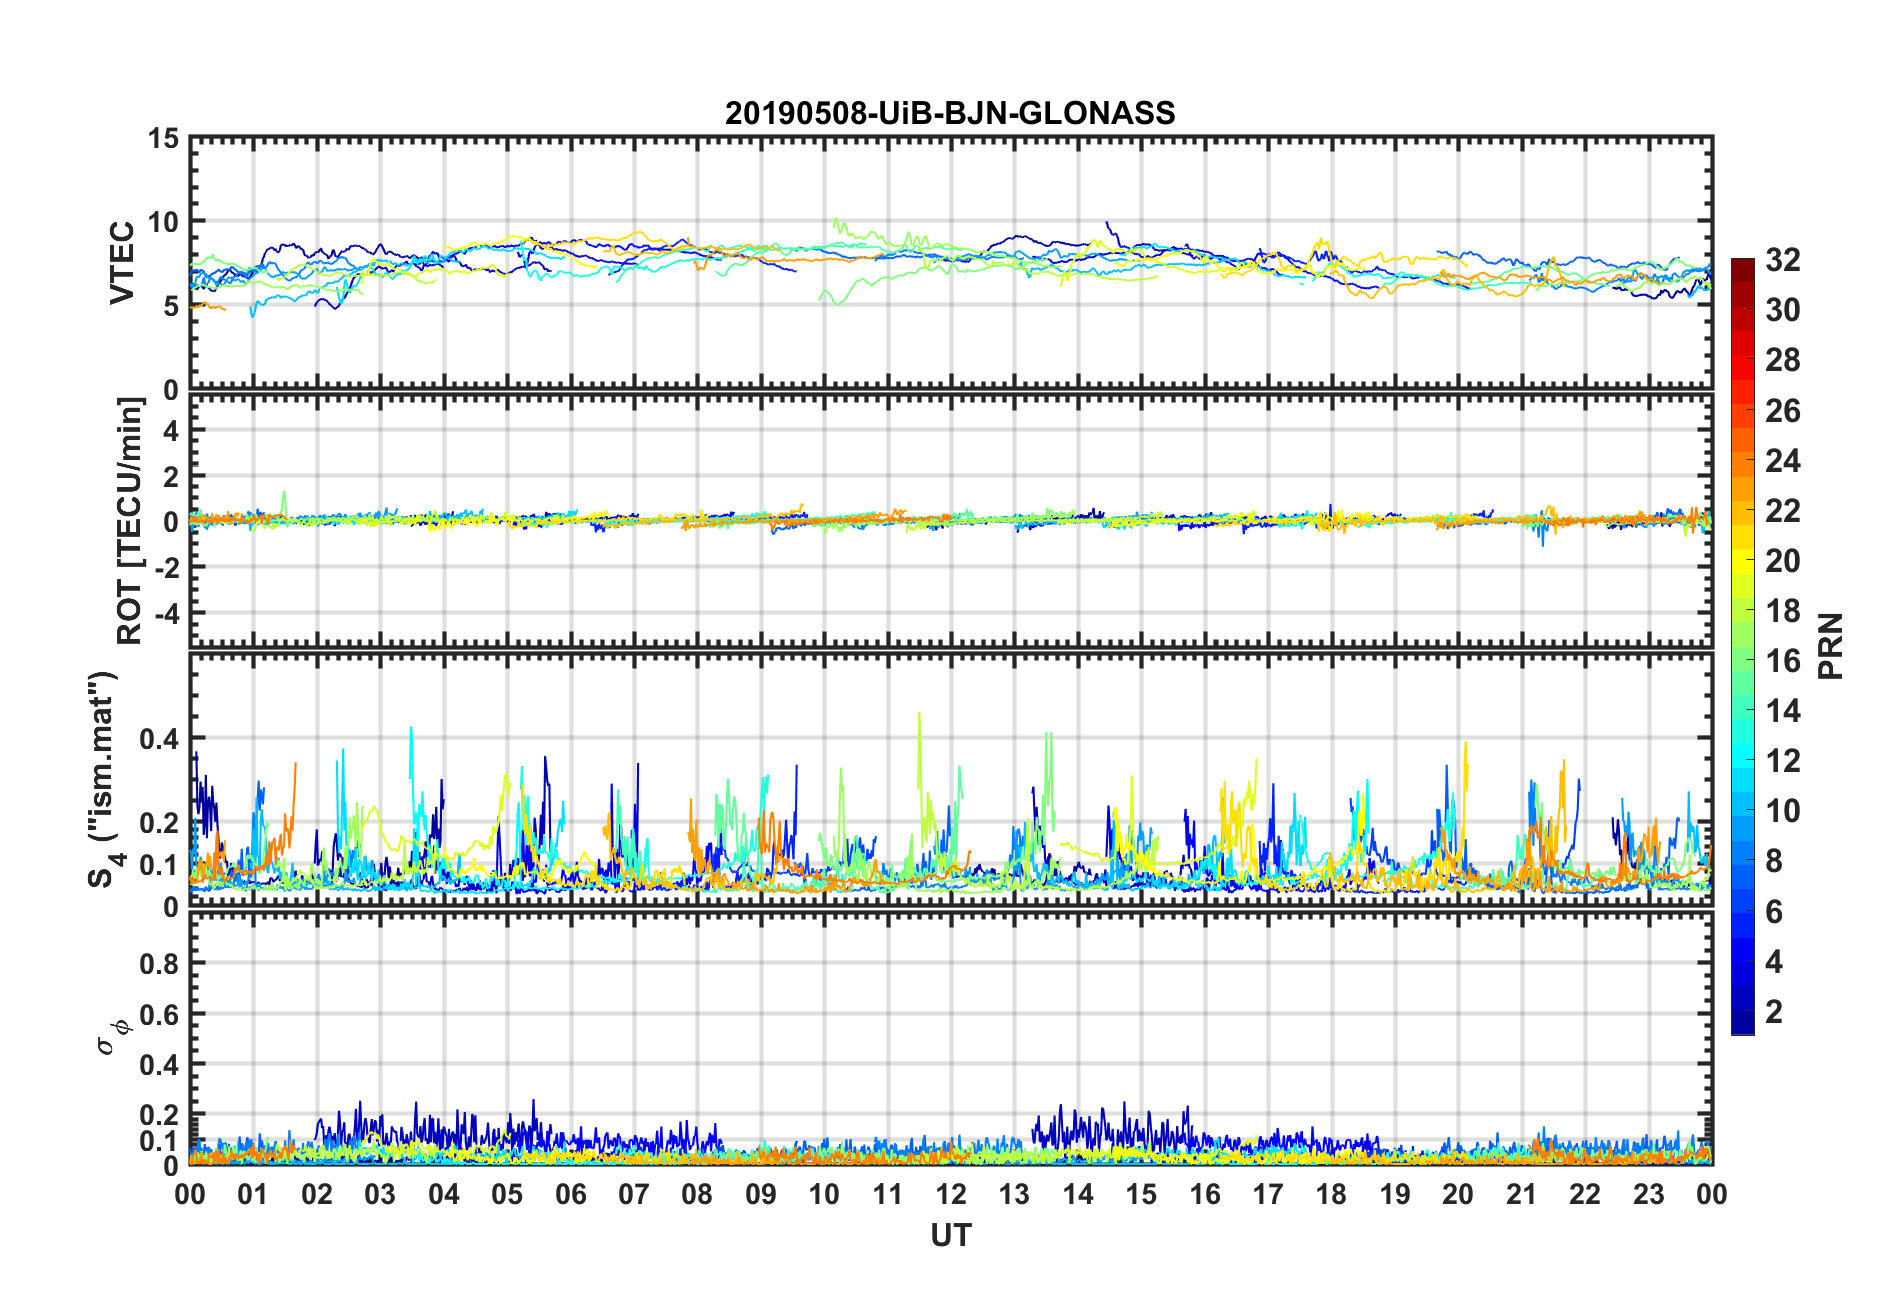
Task: Select the 09 hour tick on UT axis
Action: pyautogui.click(x=761, y=1194)
